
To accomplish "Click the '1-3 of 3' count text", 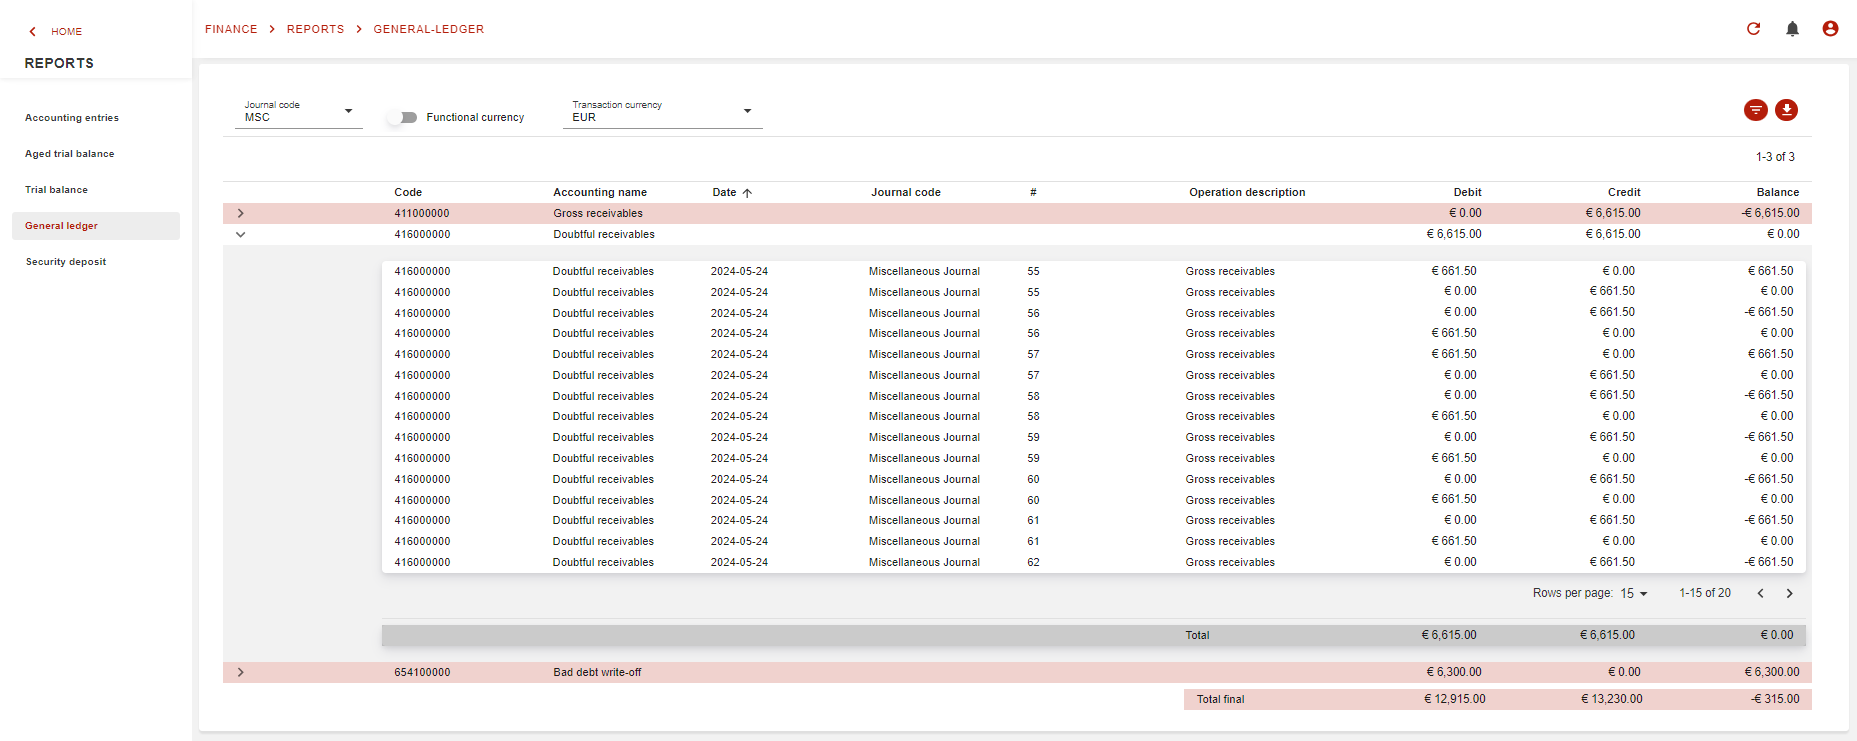I will tap(1775, 157).
